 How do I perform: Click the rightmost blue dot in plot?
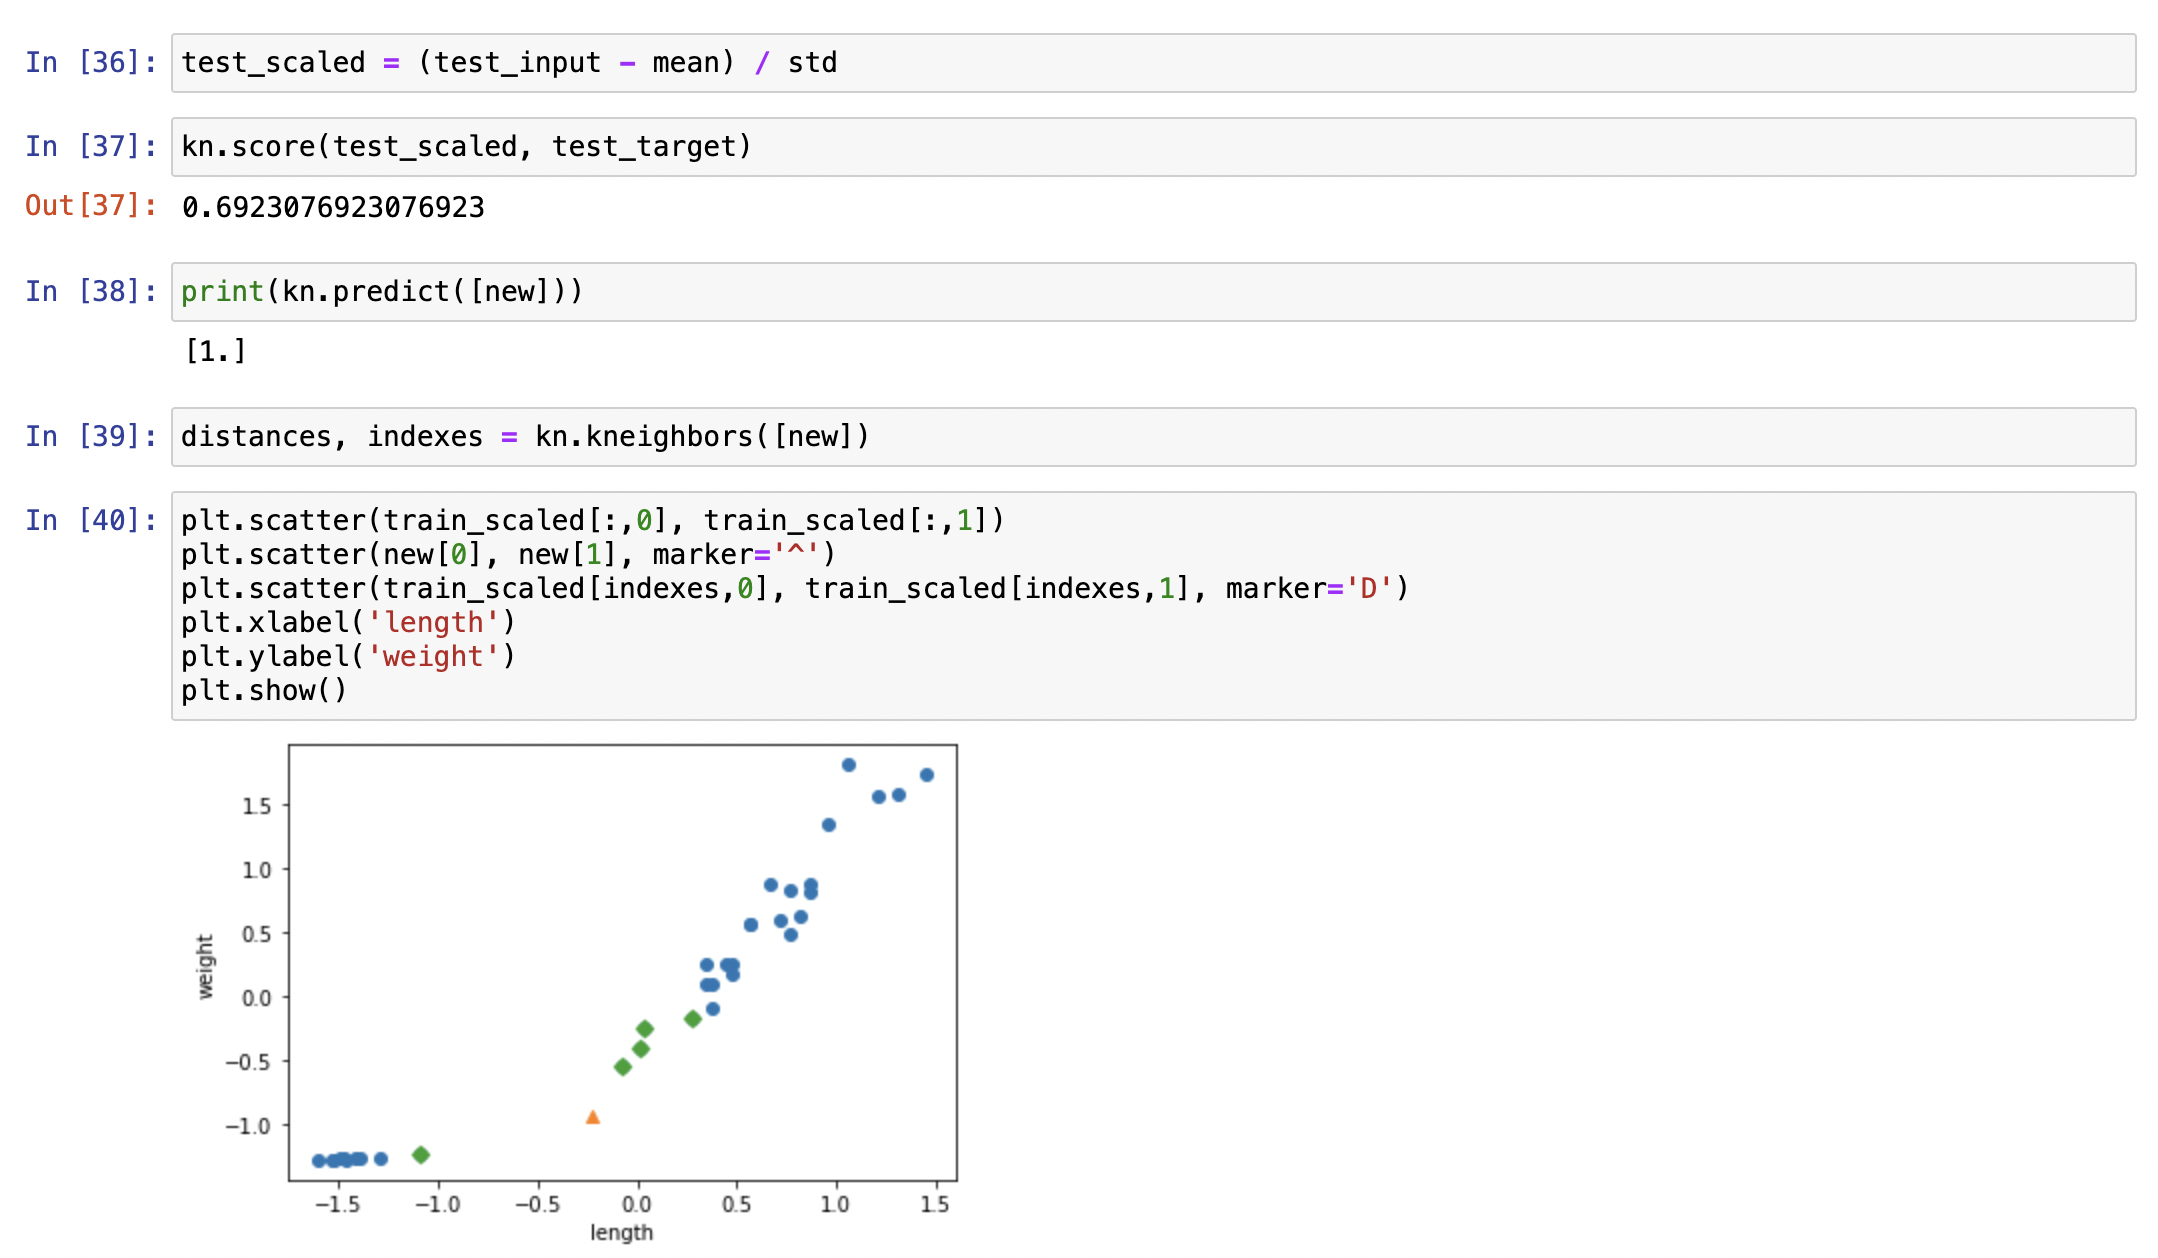point(927,775)
